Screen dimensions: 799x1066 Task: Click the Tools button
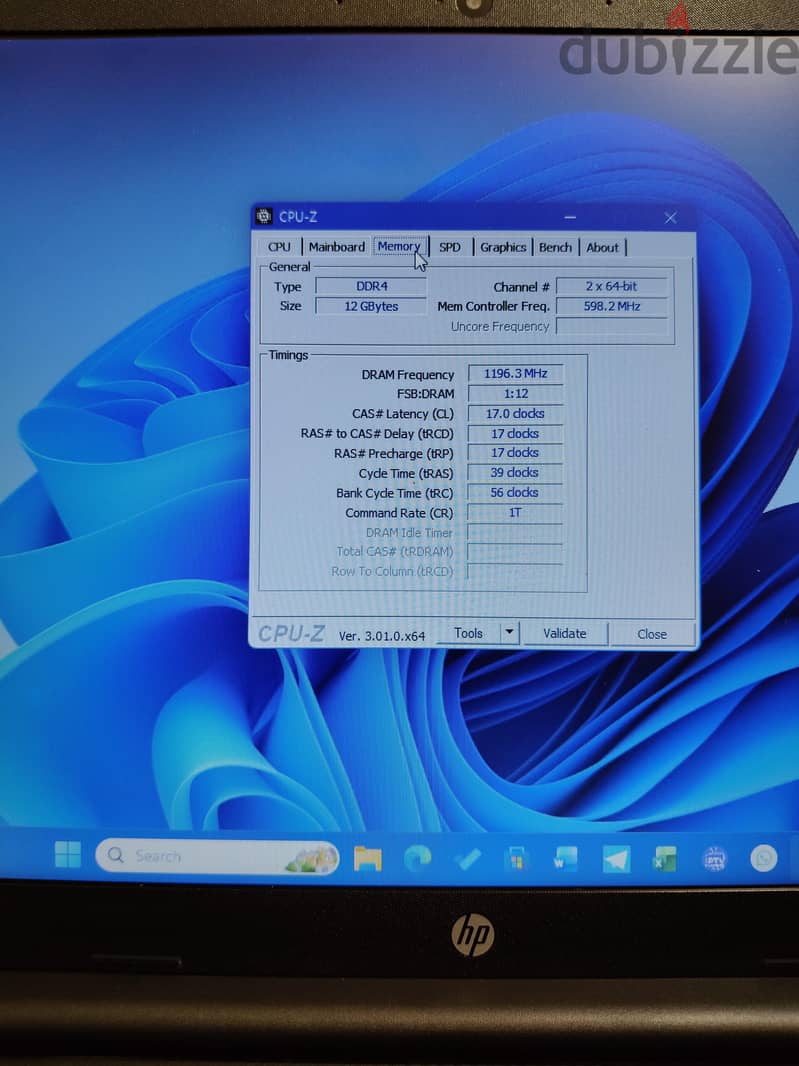click(468, 633)
